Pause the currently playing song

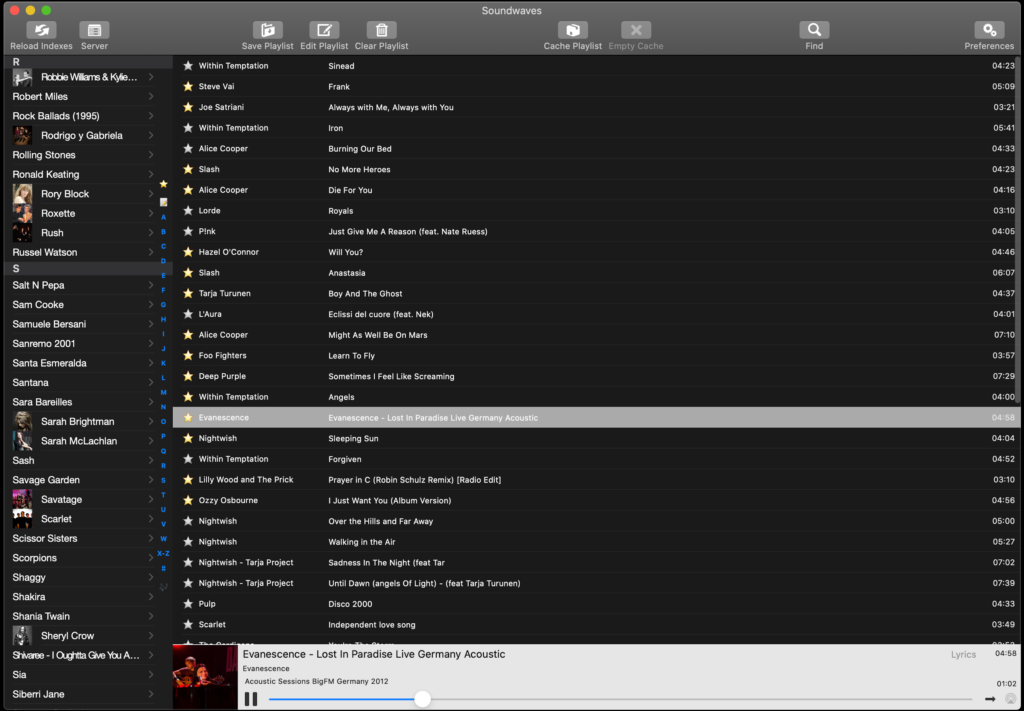tap(251, 699)
